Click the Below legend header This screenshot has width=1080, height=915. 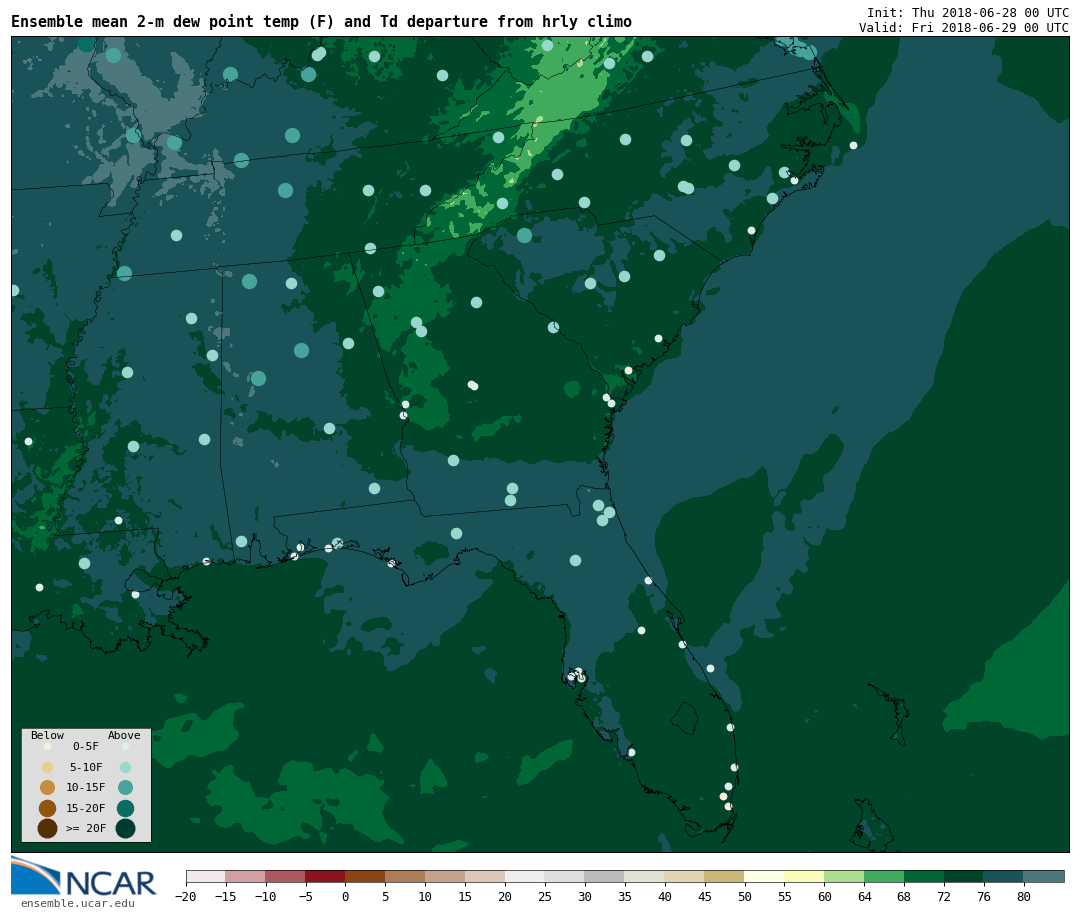coord(48,735)
